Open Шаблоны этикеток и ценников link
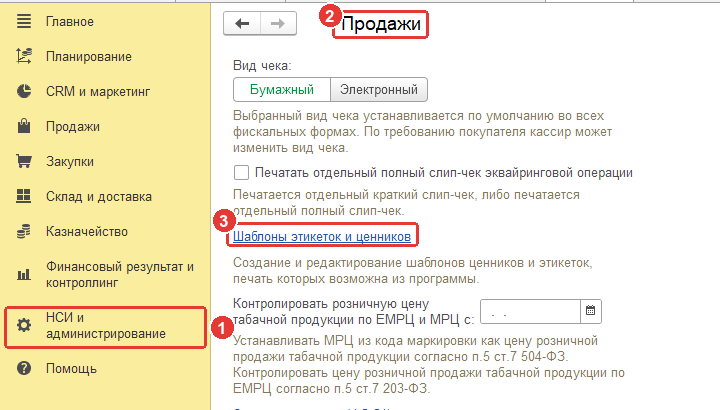The width and height of the screenshot is (720, 410). pos(322,236)
